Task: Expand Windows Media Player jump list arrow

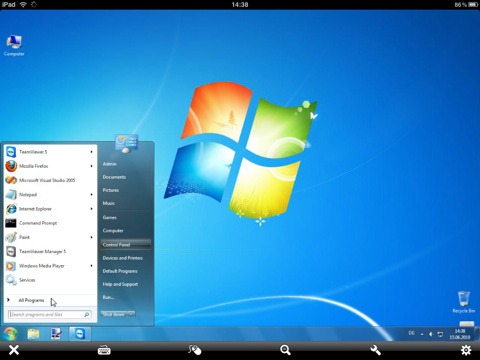Action: 91,266
